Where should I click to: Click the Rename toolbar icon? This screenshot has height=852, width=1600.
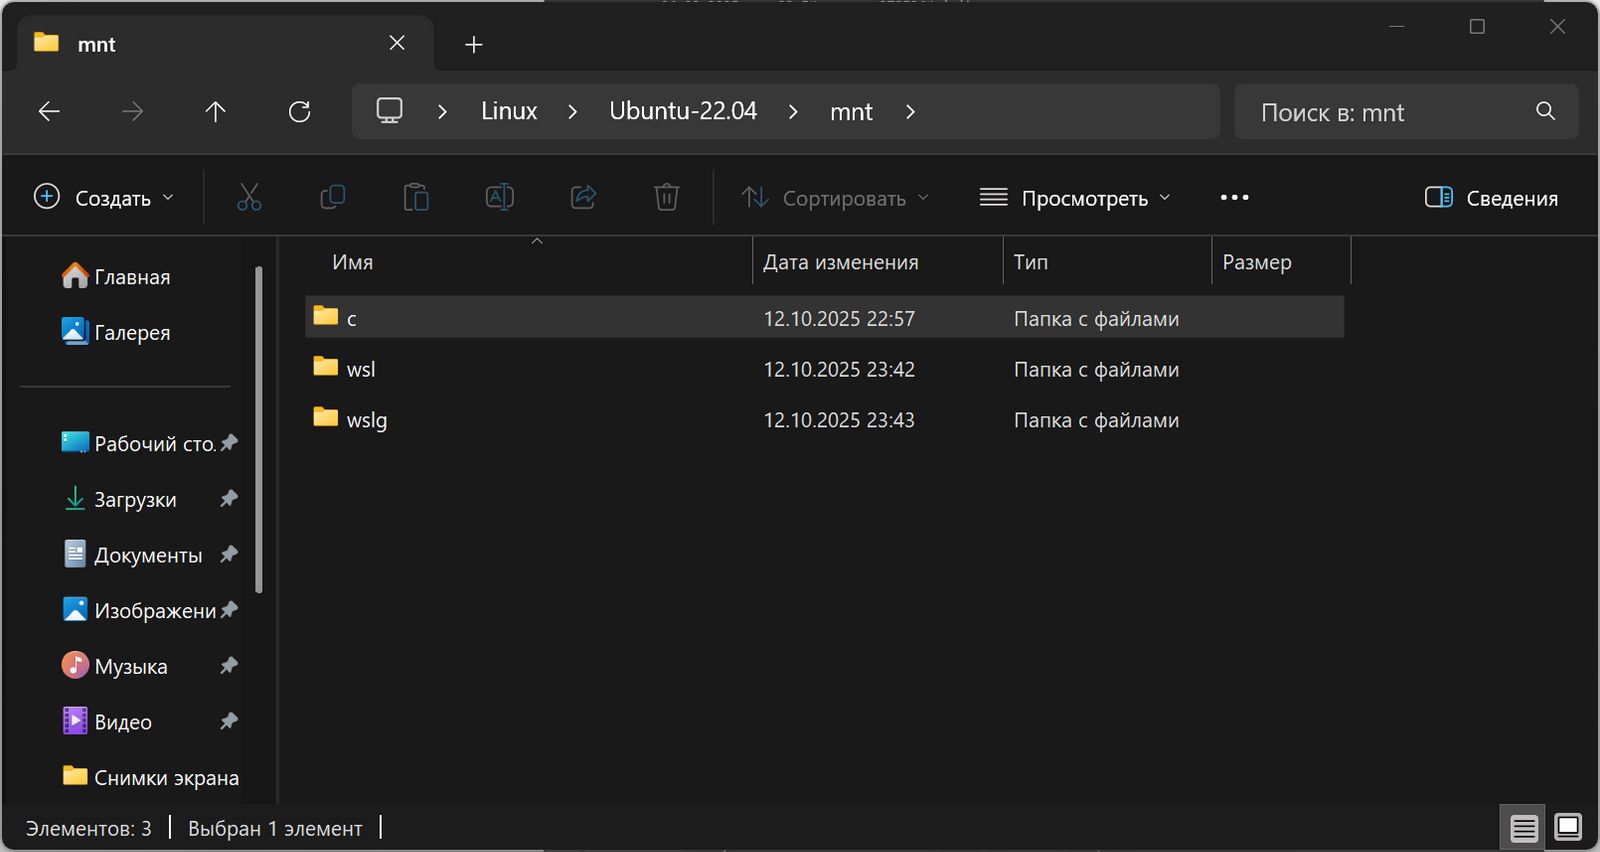pyautogui.click(x=499, y=198)
